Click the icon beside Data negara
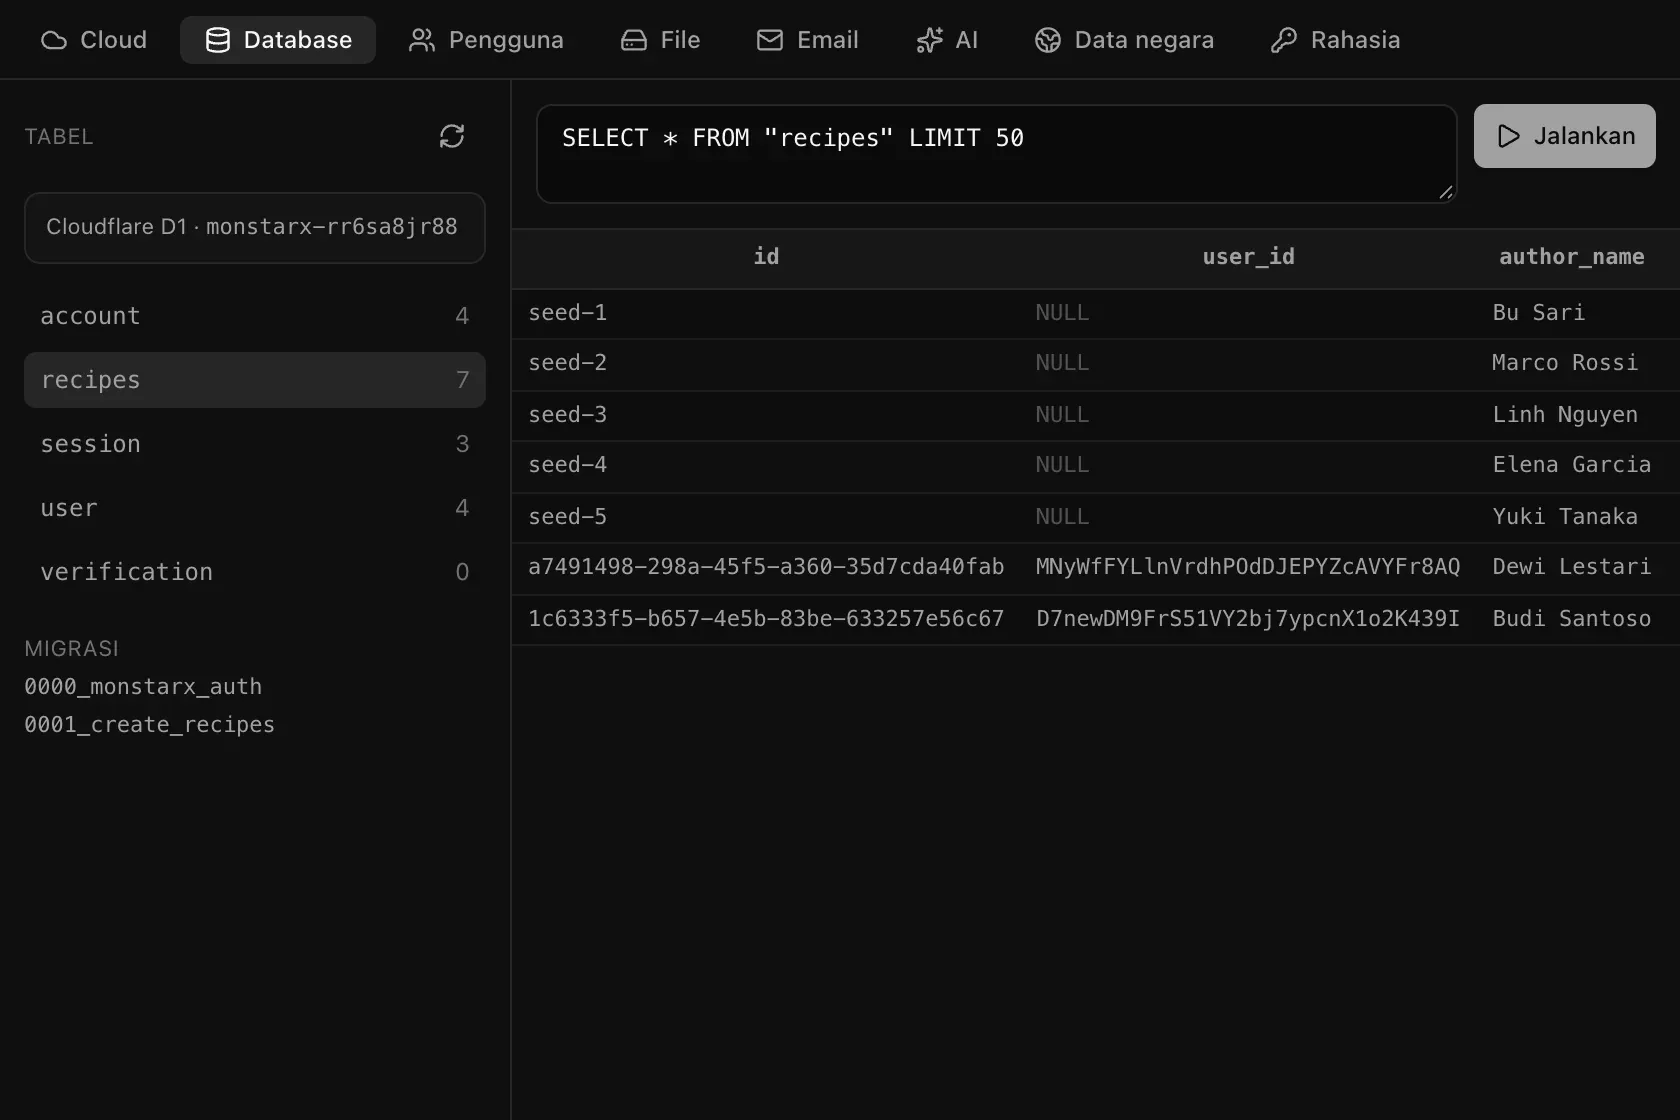The image size is (1680, 1120). (x=1048, y=40)
